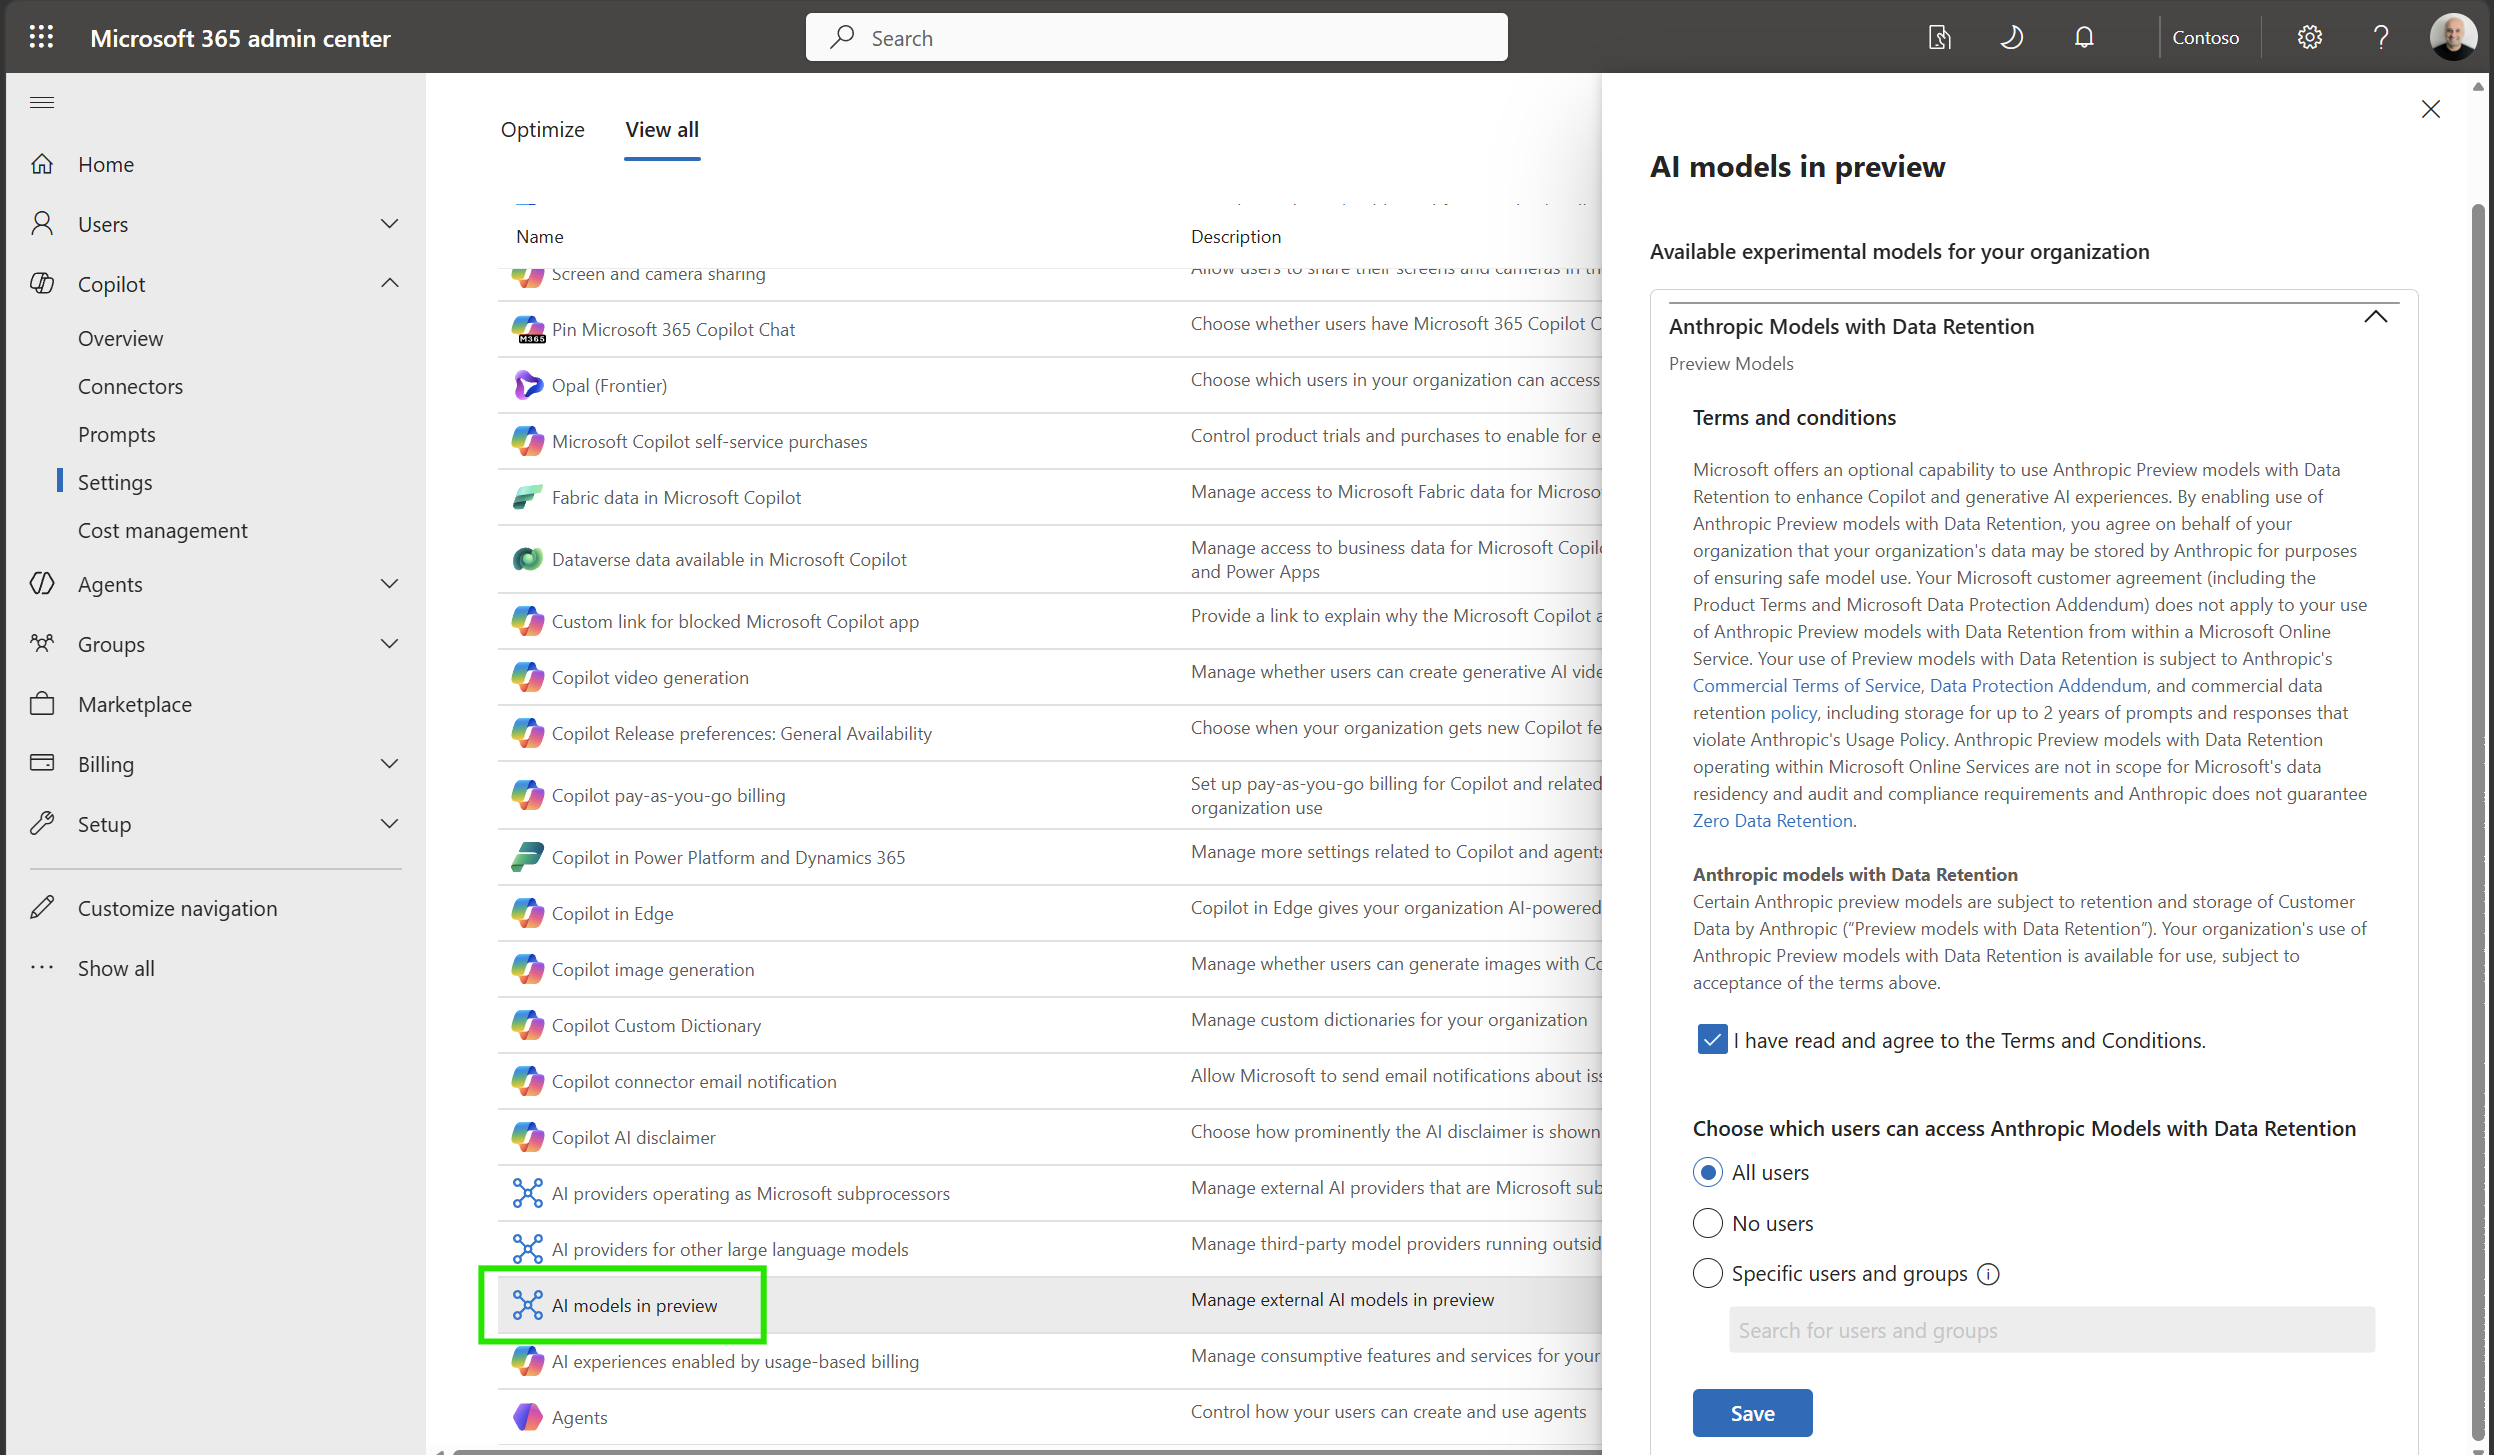Open Copilot Overview in sidebar

coord(121,339)
